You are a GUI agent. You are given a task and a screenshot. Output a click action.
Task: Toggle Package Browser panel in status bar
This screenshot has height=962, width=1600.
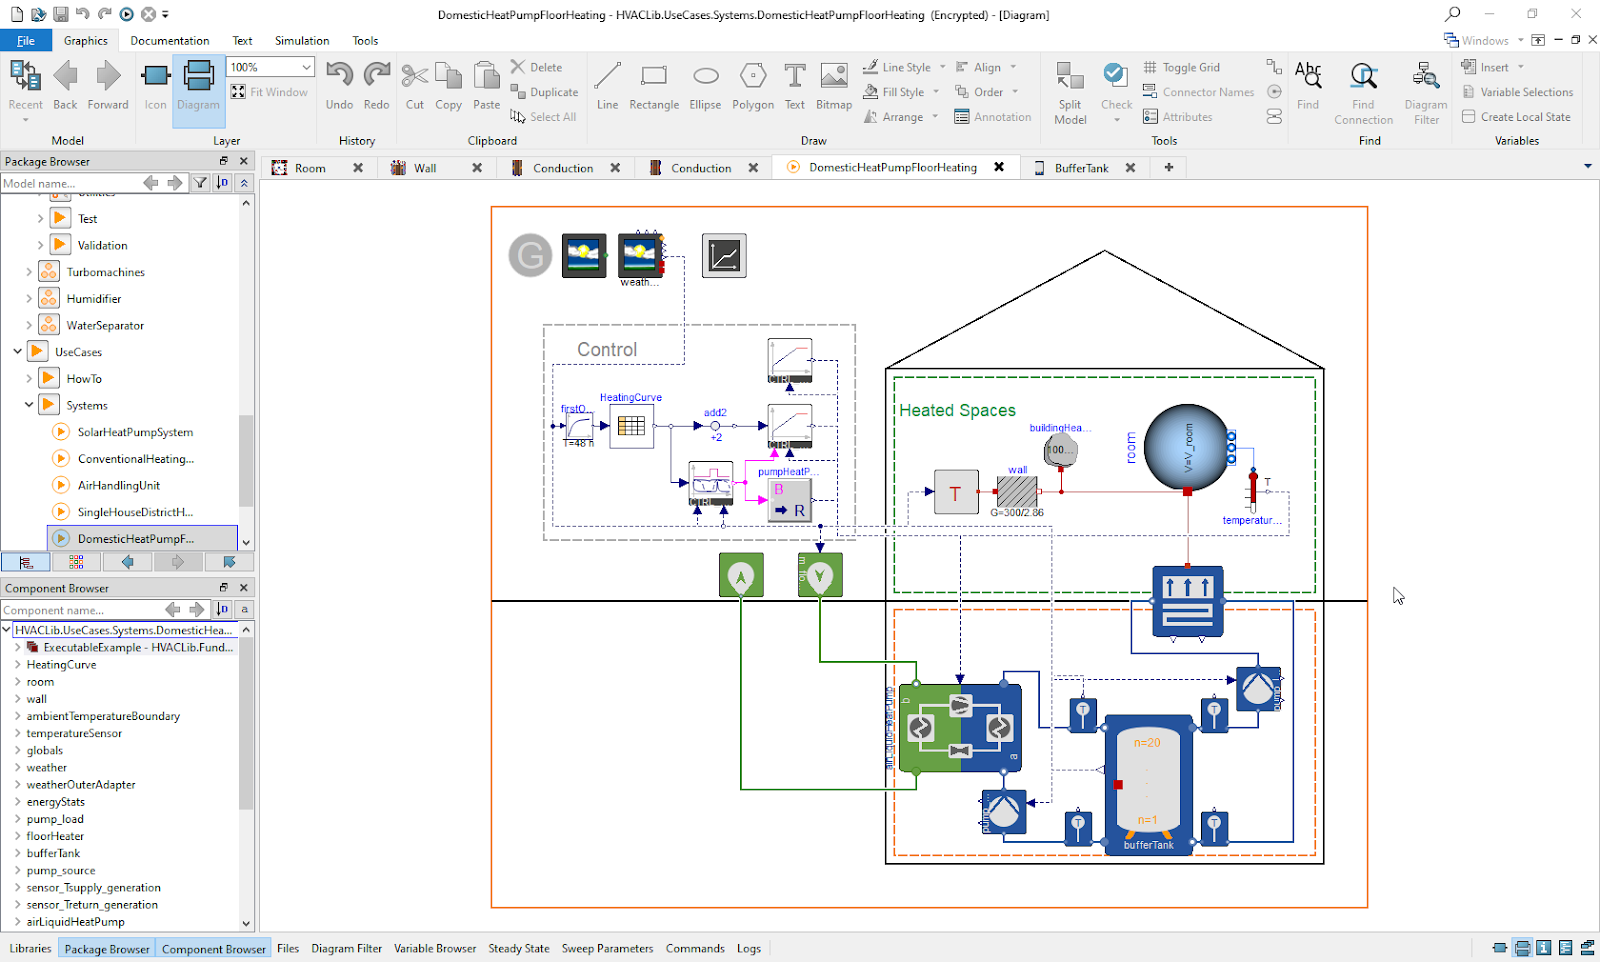[107, 949]
